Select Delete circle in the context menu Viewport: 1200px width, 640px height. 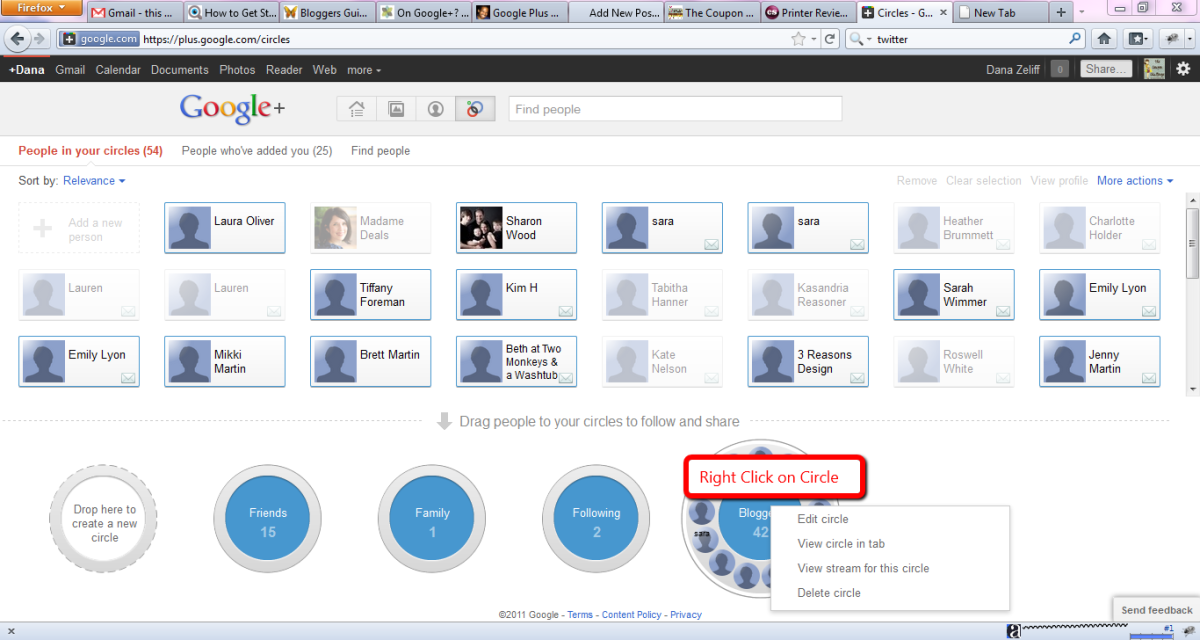829,593
